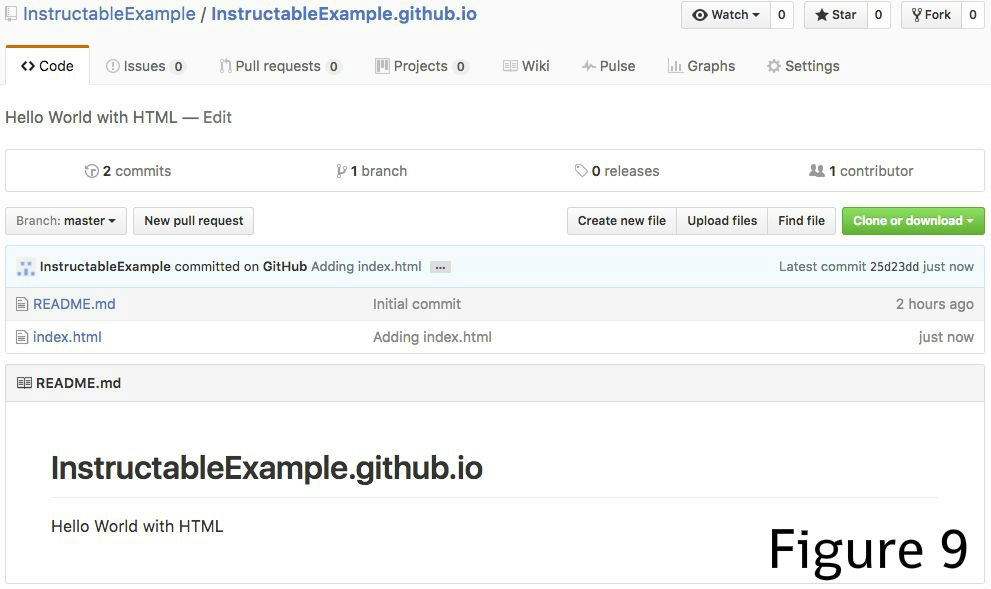The height and width of the screenshot is (589, 991).
Task: Click the Upload files button
Action: (722, 221)
